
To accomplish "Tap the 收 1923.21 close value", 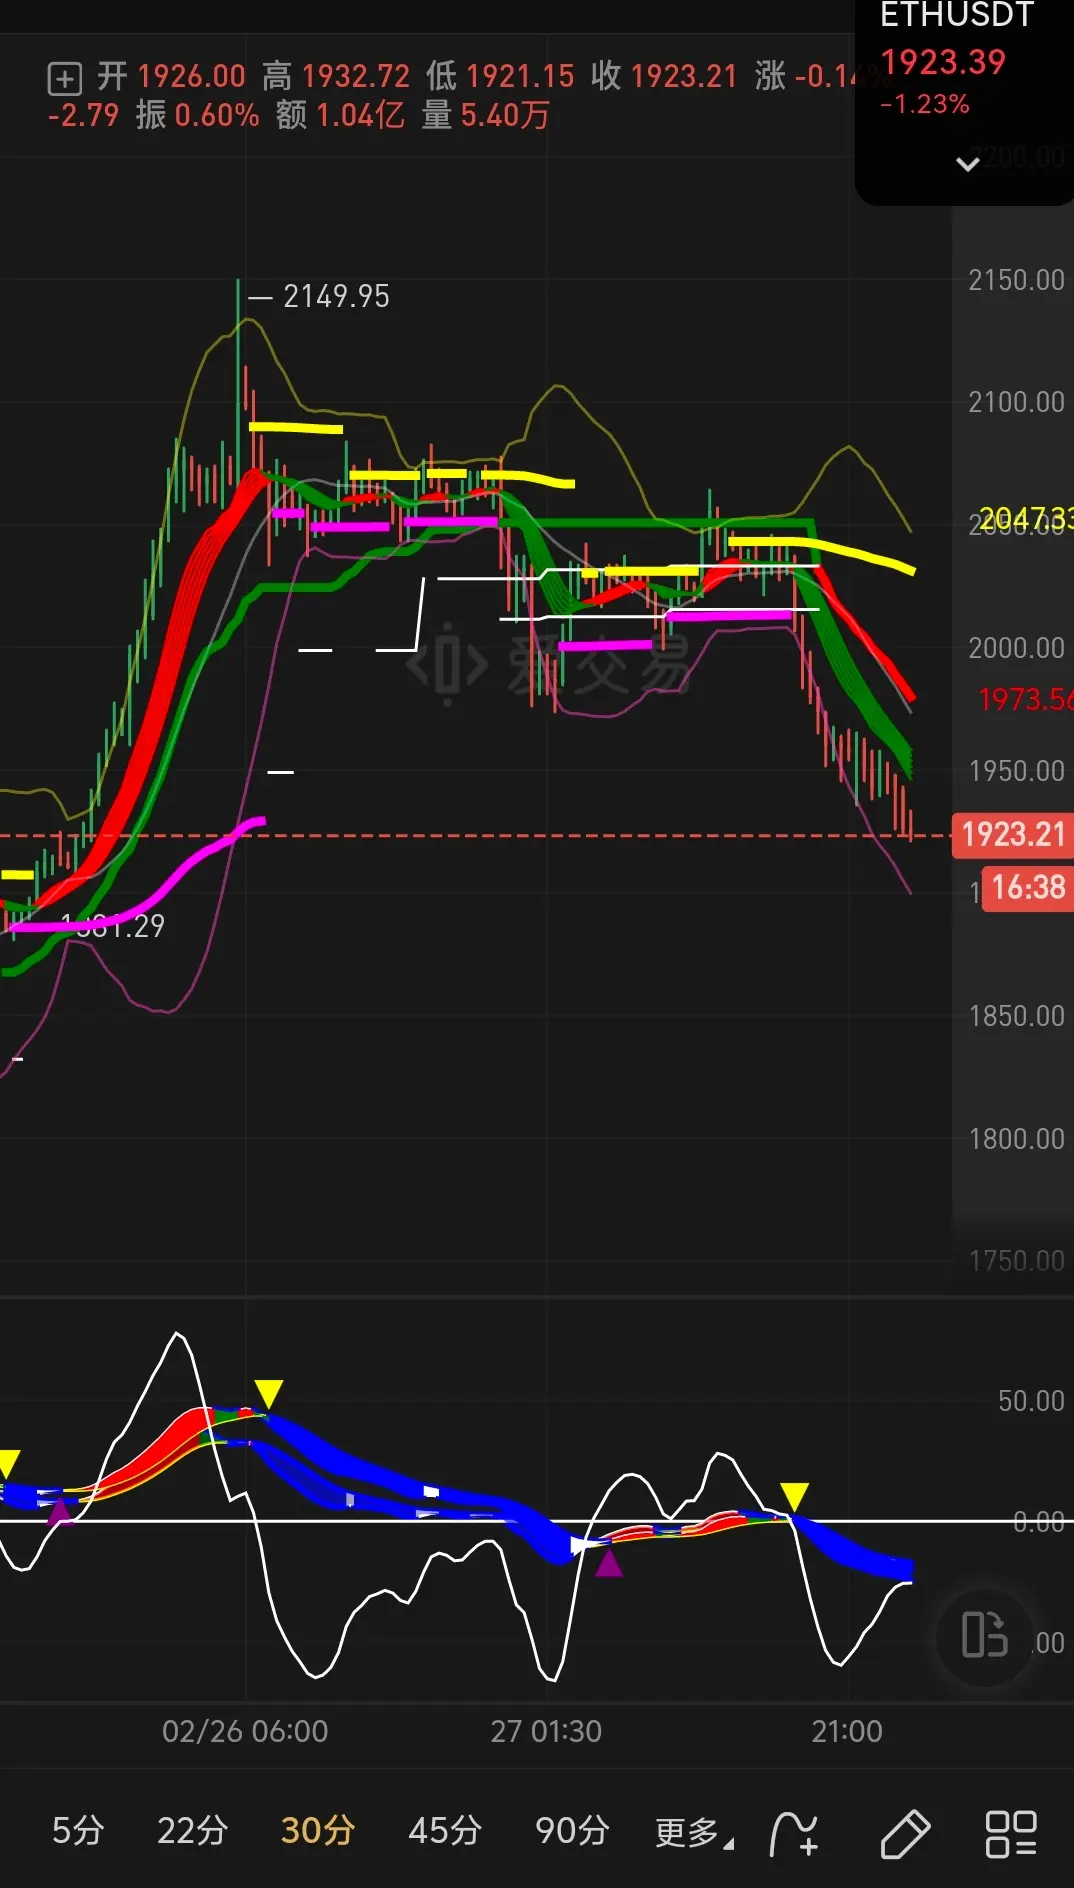I will [664, 76].
